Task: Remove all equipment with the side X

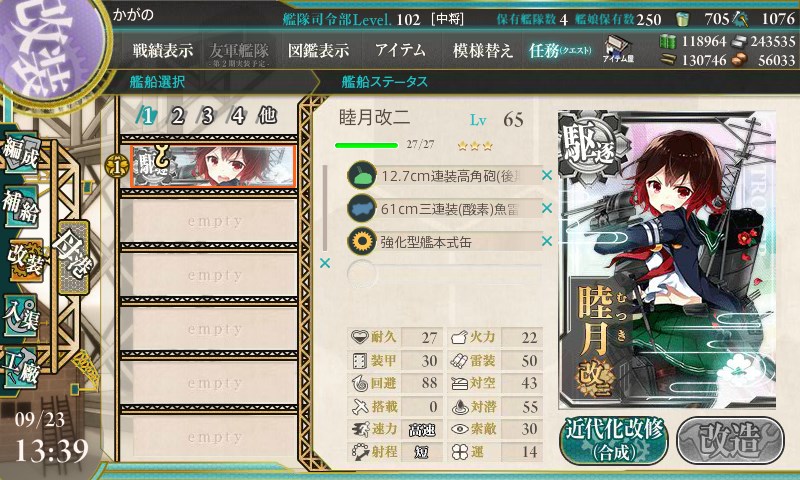Action: click(324, 263)
